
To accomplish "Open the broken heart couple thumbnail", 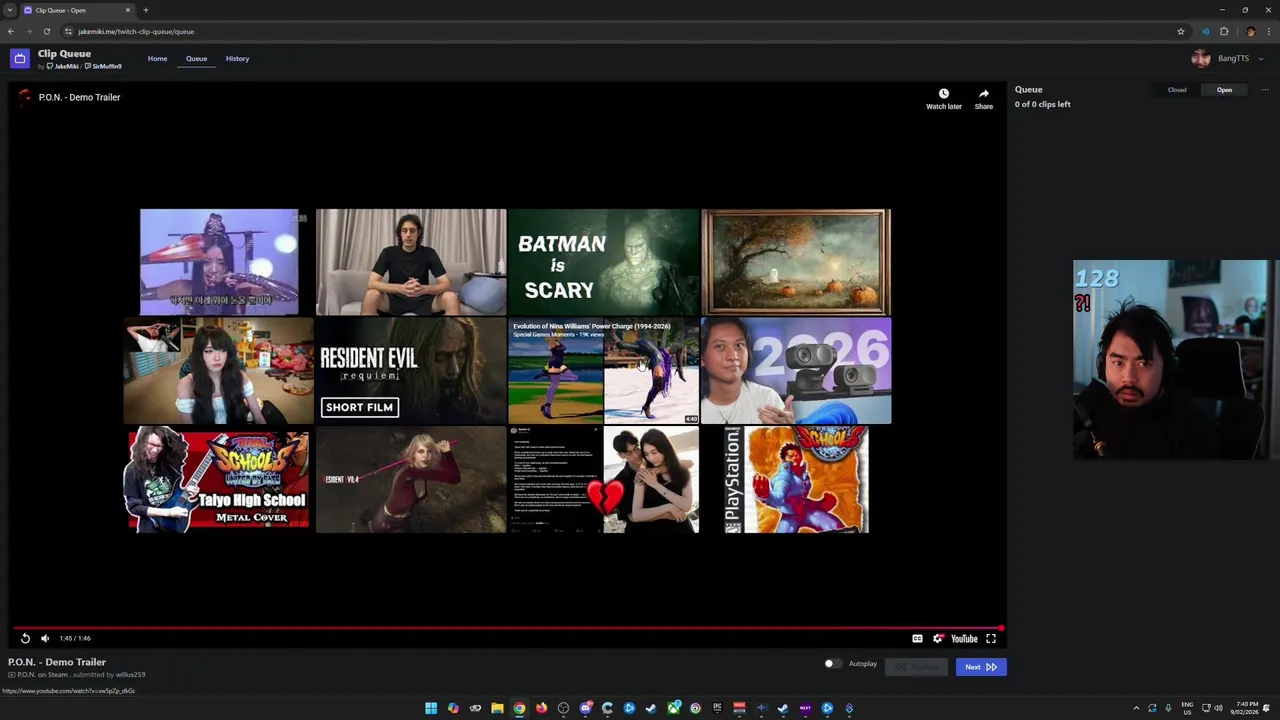I will click(603, 480).
